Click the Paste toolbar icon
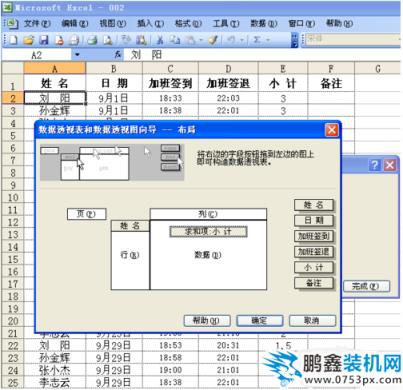The width and height of the screenshot is (403, 390). [190, 40]
